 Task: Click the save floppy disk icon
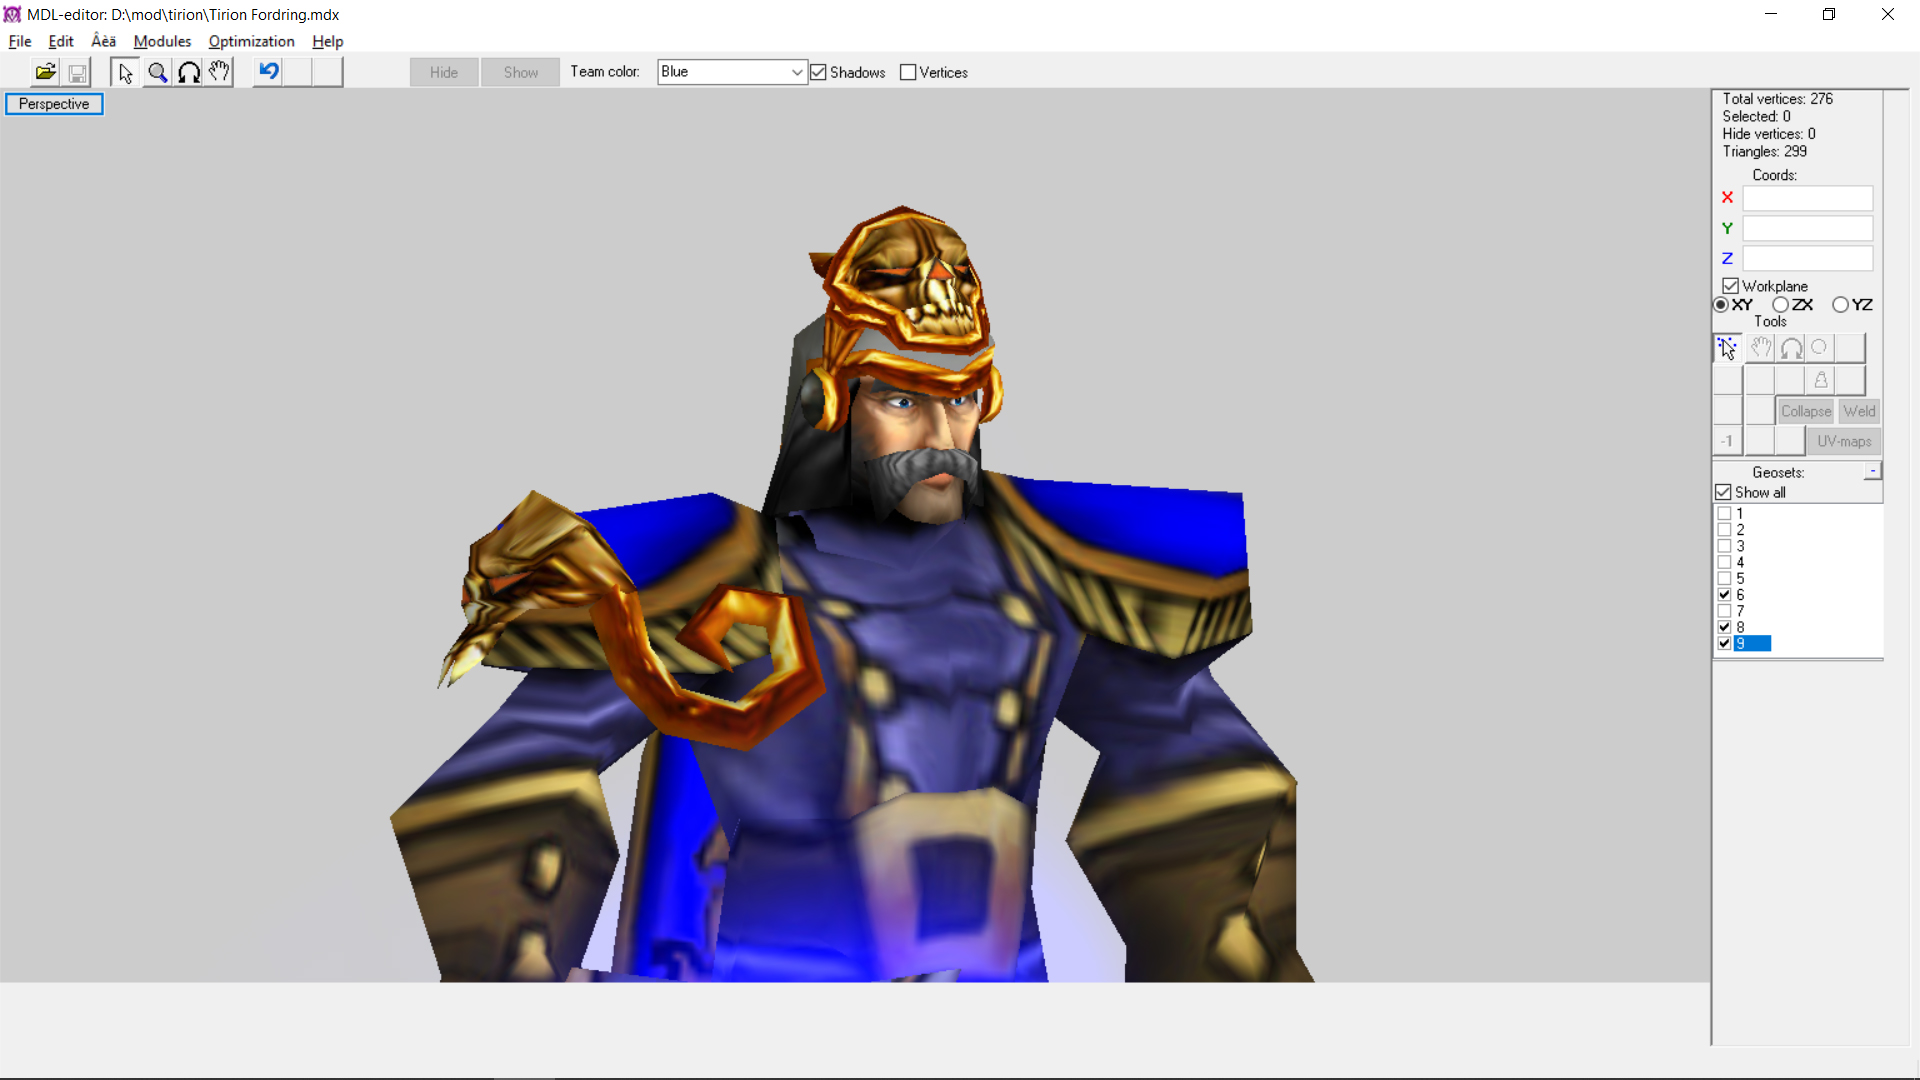[77, 72]
